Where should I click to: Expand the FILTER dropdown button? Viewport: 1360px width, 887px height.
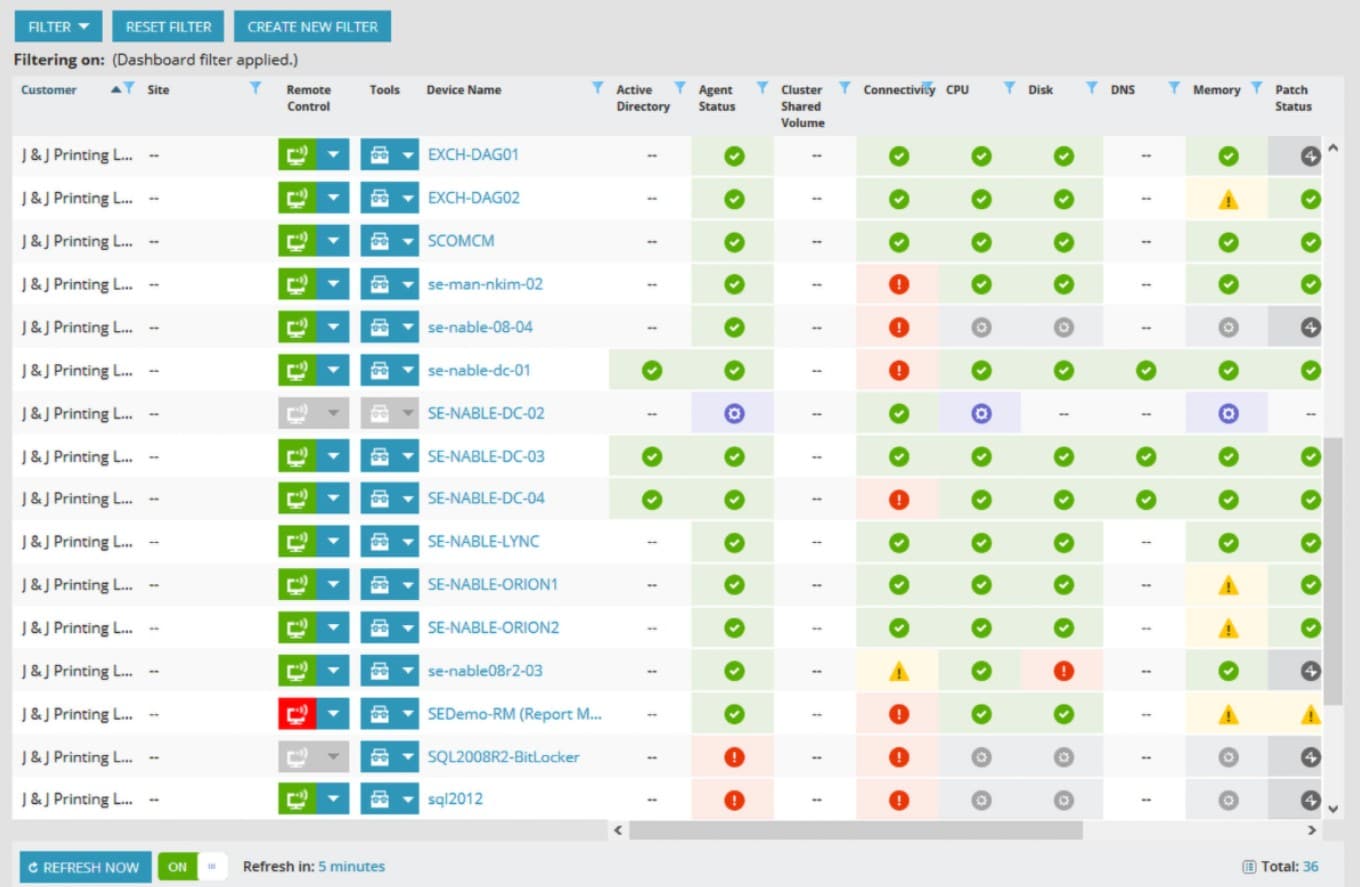click(x=59, y=27)
